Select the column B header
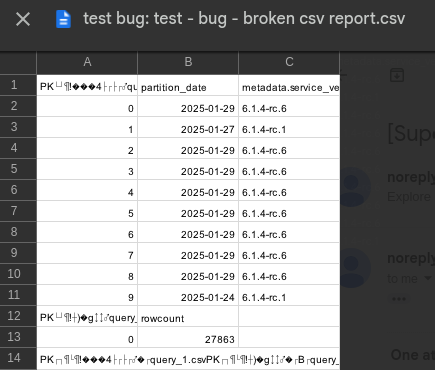 188,62
